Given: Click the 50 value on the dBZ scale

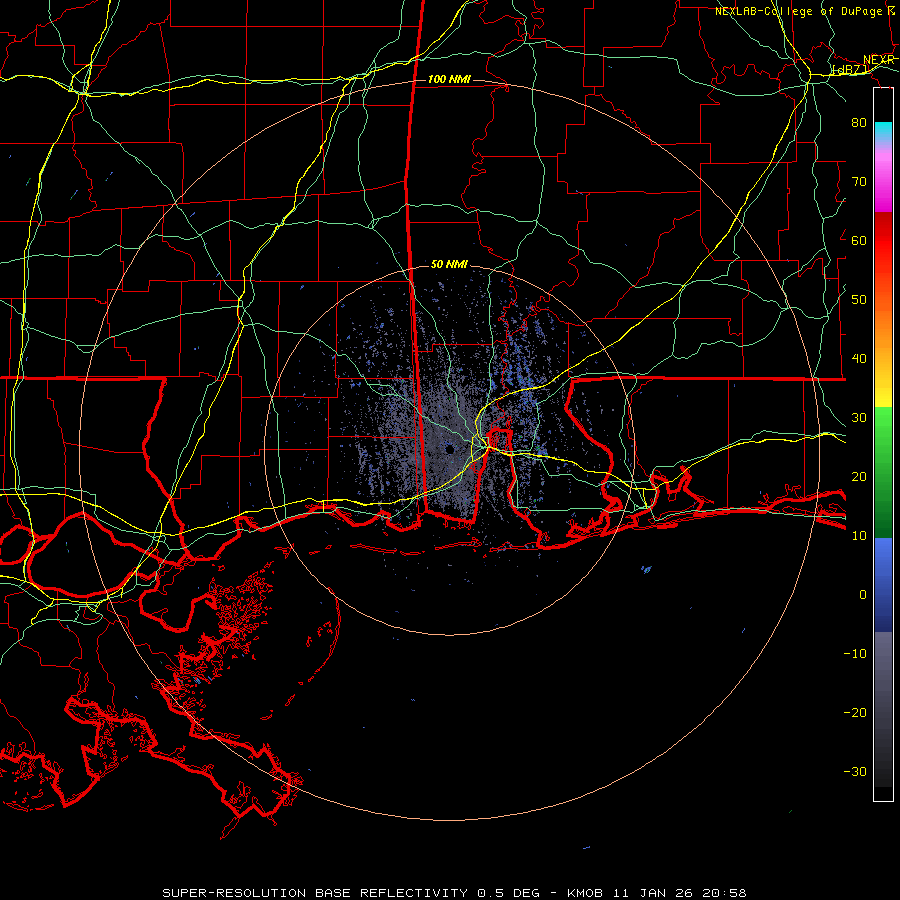Looking at the screenshot, I should pyautogui.click(x=859, y=300).
